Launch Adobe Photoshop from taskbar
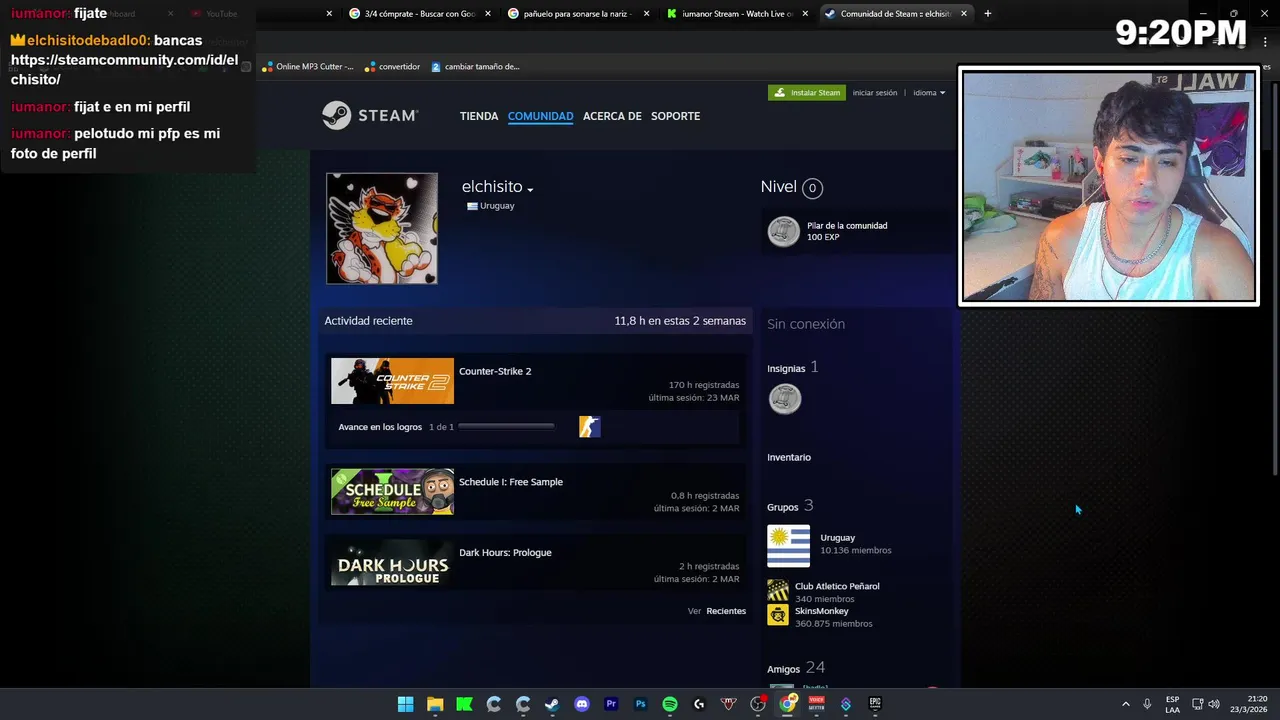The height and width of the screenshot is (720, 1280). (x=640, y=704)
